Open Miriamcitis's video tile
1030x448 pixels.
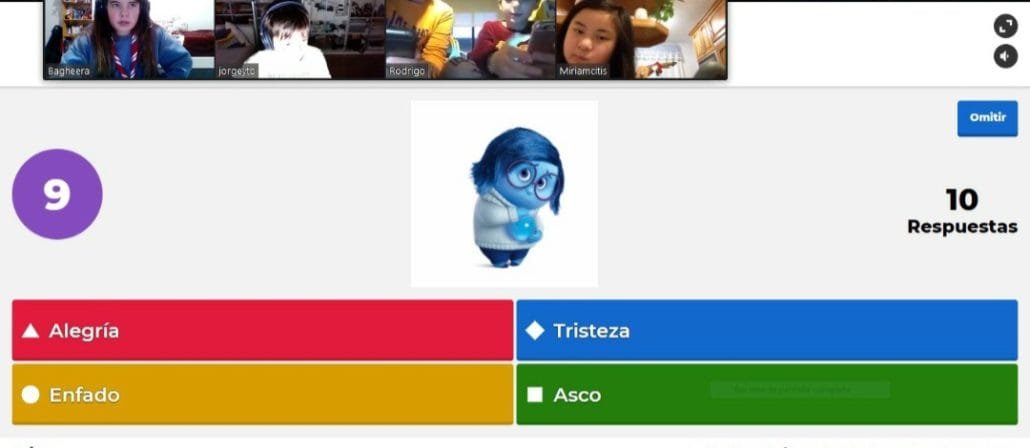click(641, 38)
